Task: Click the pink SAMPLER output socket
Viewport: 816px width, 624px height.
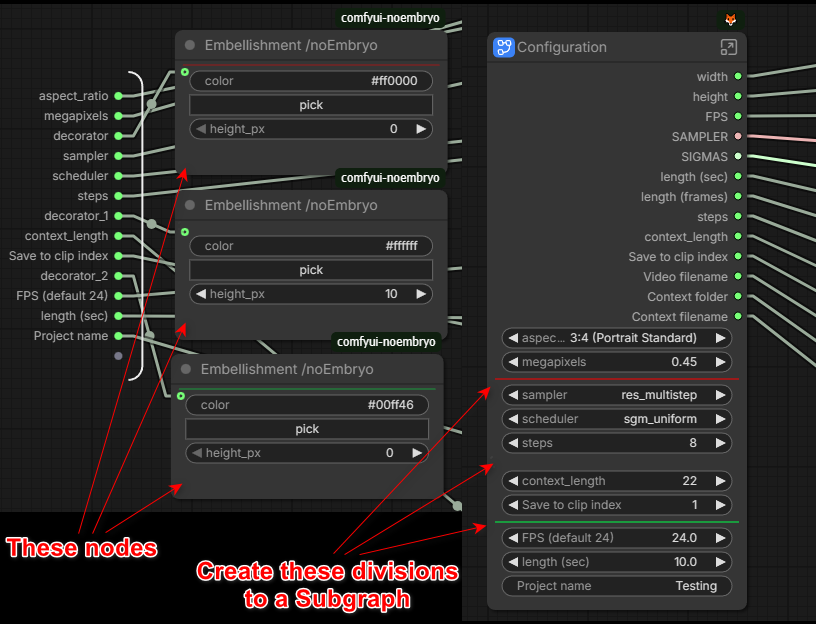Action: click(x=738, y=136)
